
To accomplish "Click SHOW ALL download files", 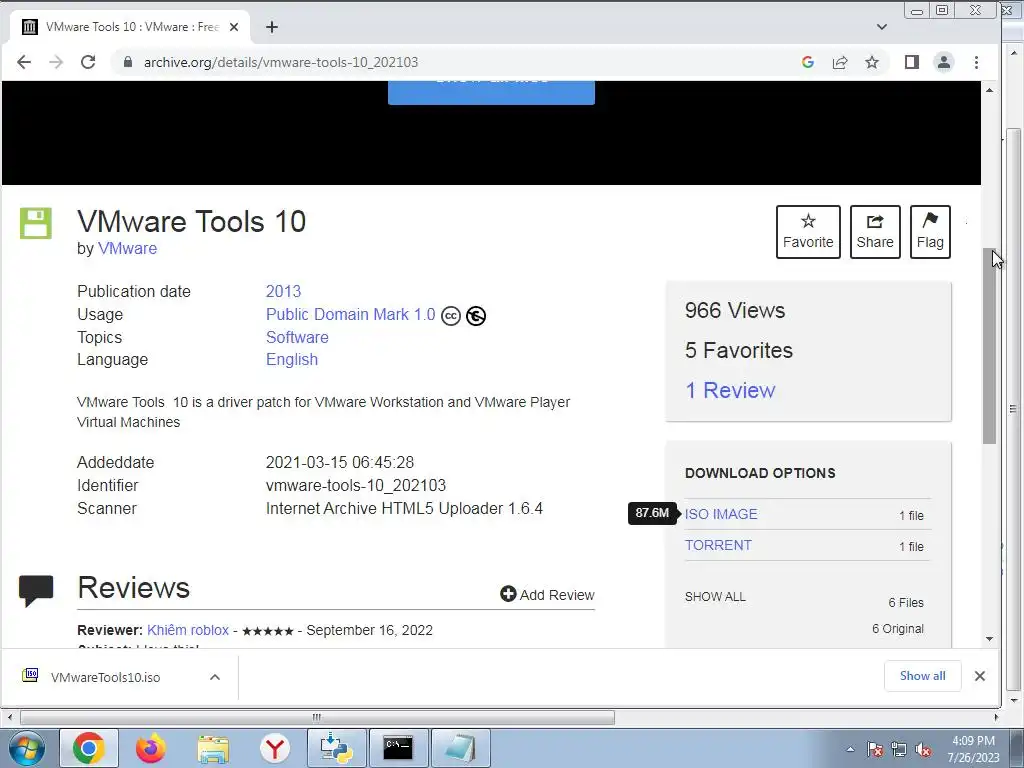I will (715, 597).
